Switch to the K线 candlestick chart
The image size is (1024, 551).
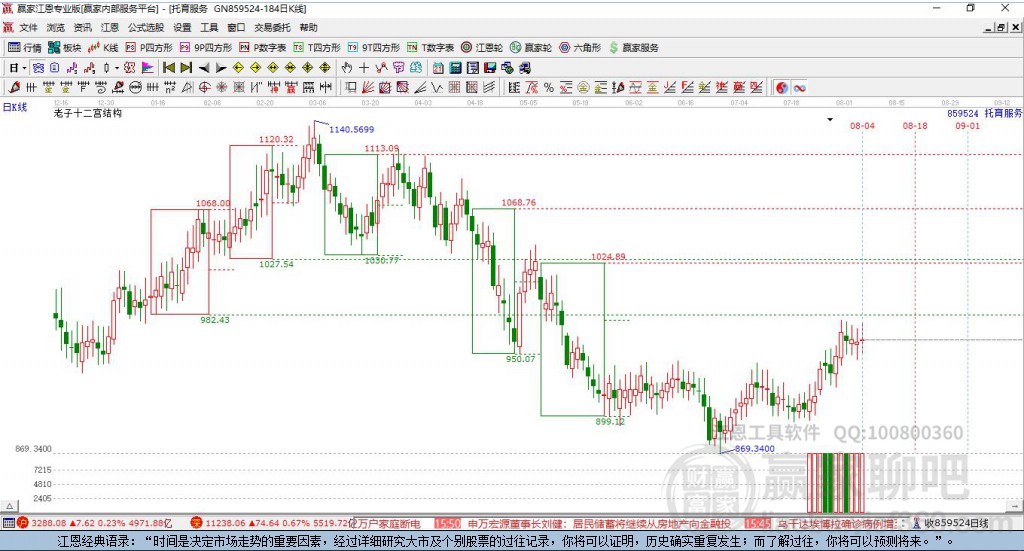click(x=103, y=48)
